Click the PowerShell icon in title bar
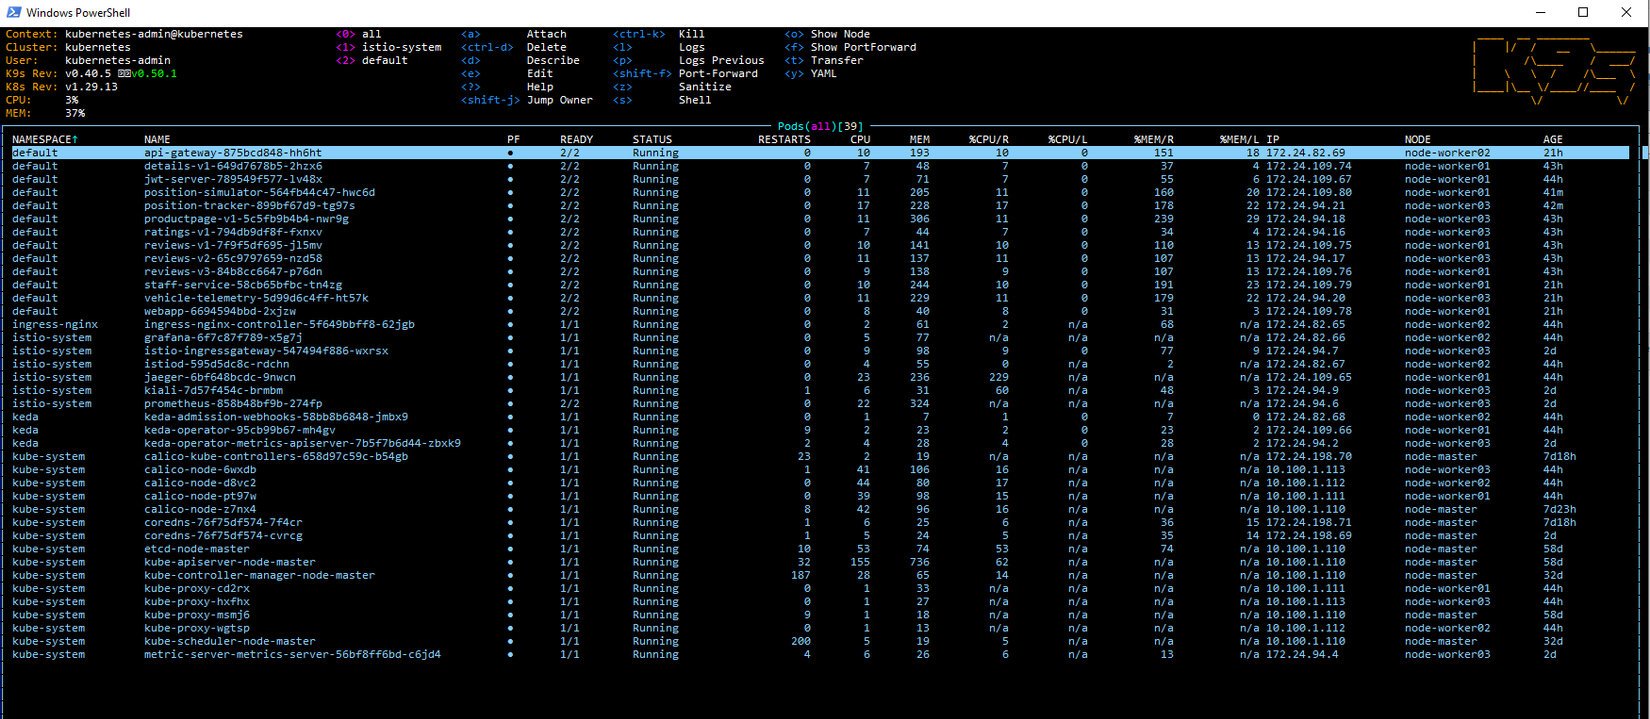Screen dimensions: 1650x719 tap(14, 12)
